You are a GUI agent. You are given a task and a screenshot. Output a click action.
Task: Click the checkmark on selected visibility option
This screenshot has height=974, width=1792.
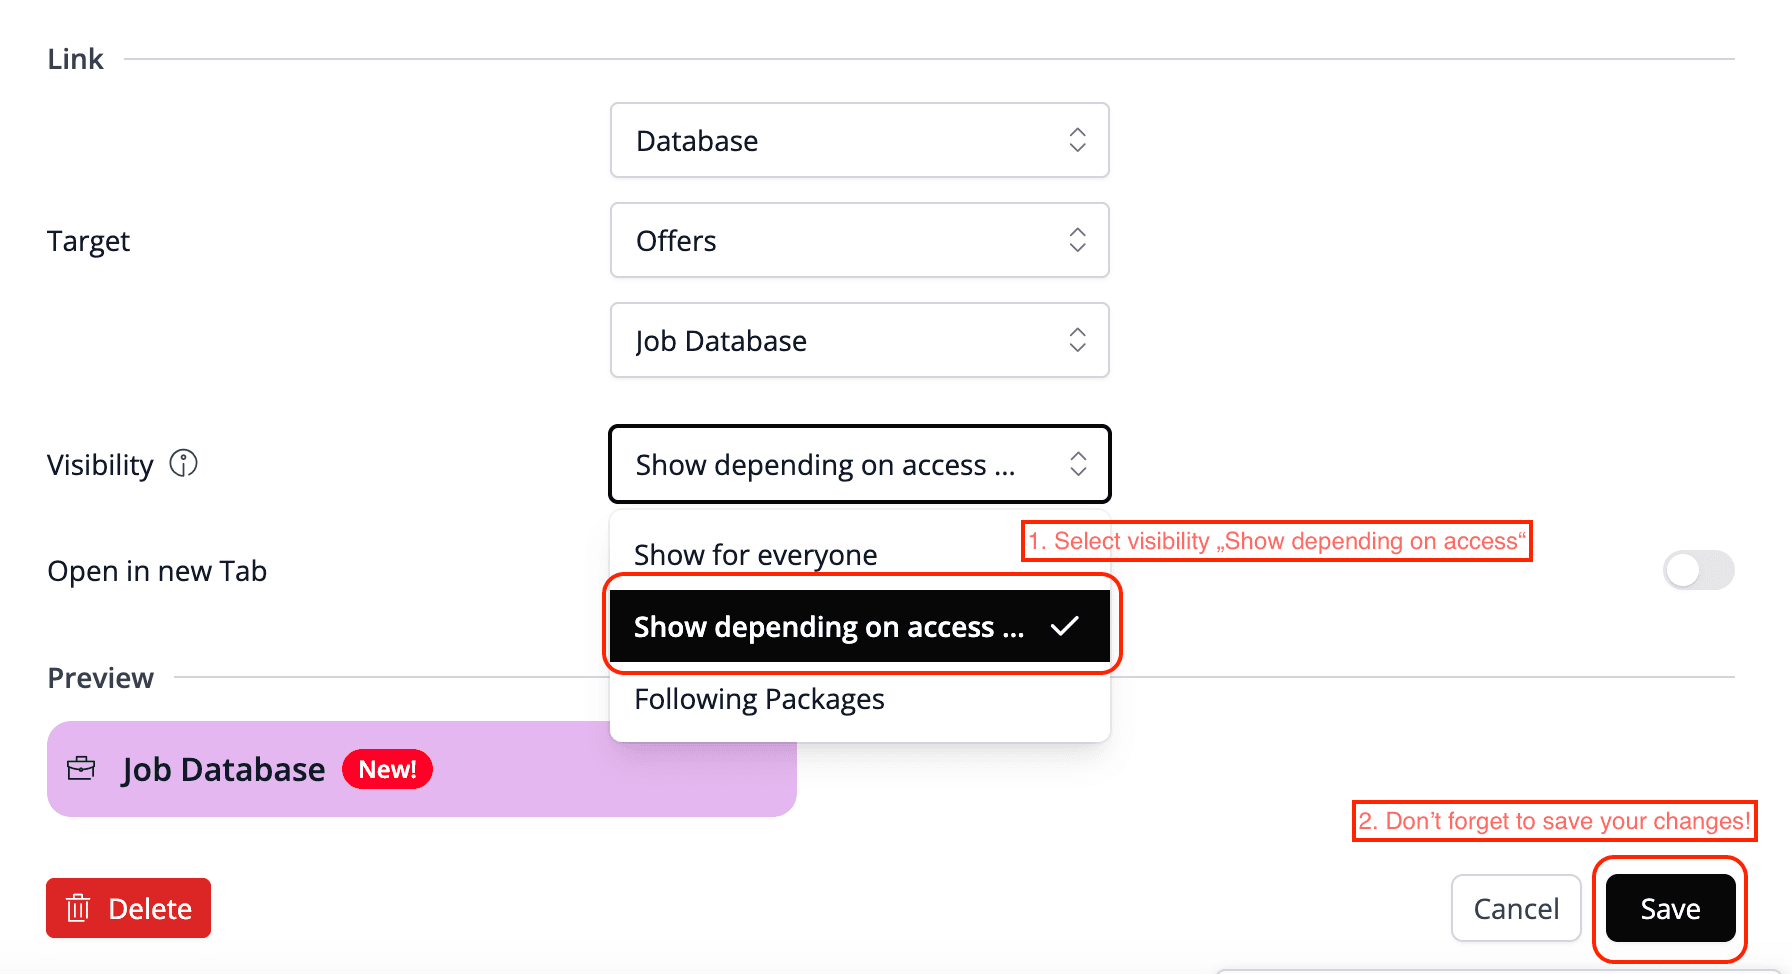point(1065,626)
